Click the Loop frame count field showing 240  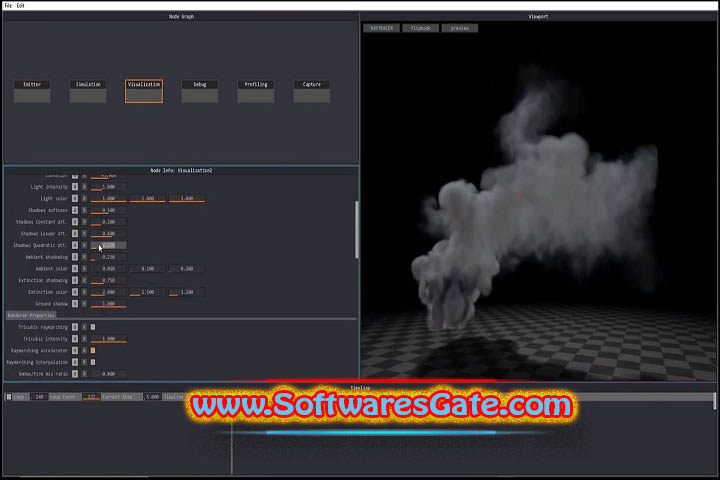point(39,397)
